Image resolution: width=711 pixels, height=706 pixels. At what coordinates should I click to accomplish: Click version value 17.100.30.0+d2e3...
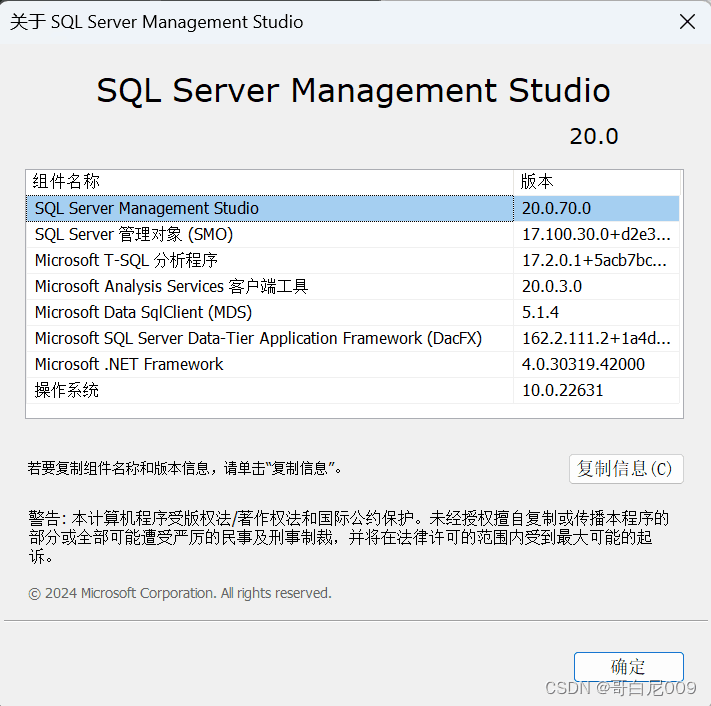596,234
